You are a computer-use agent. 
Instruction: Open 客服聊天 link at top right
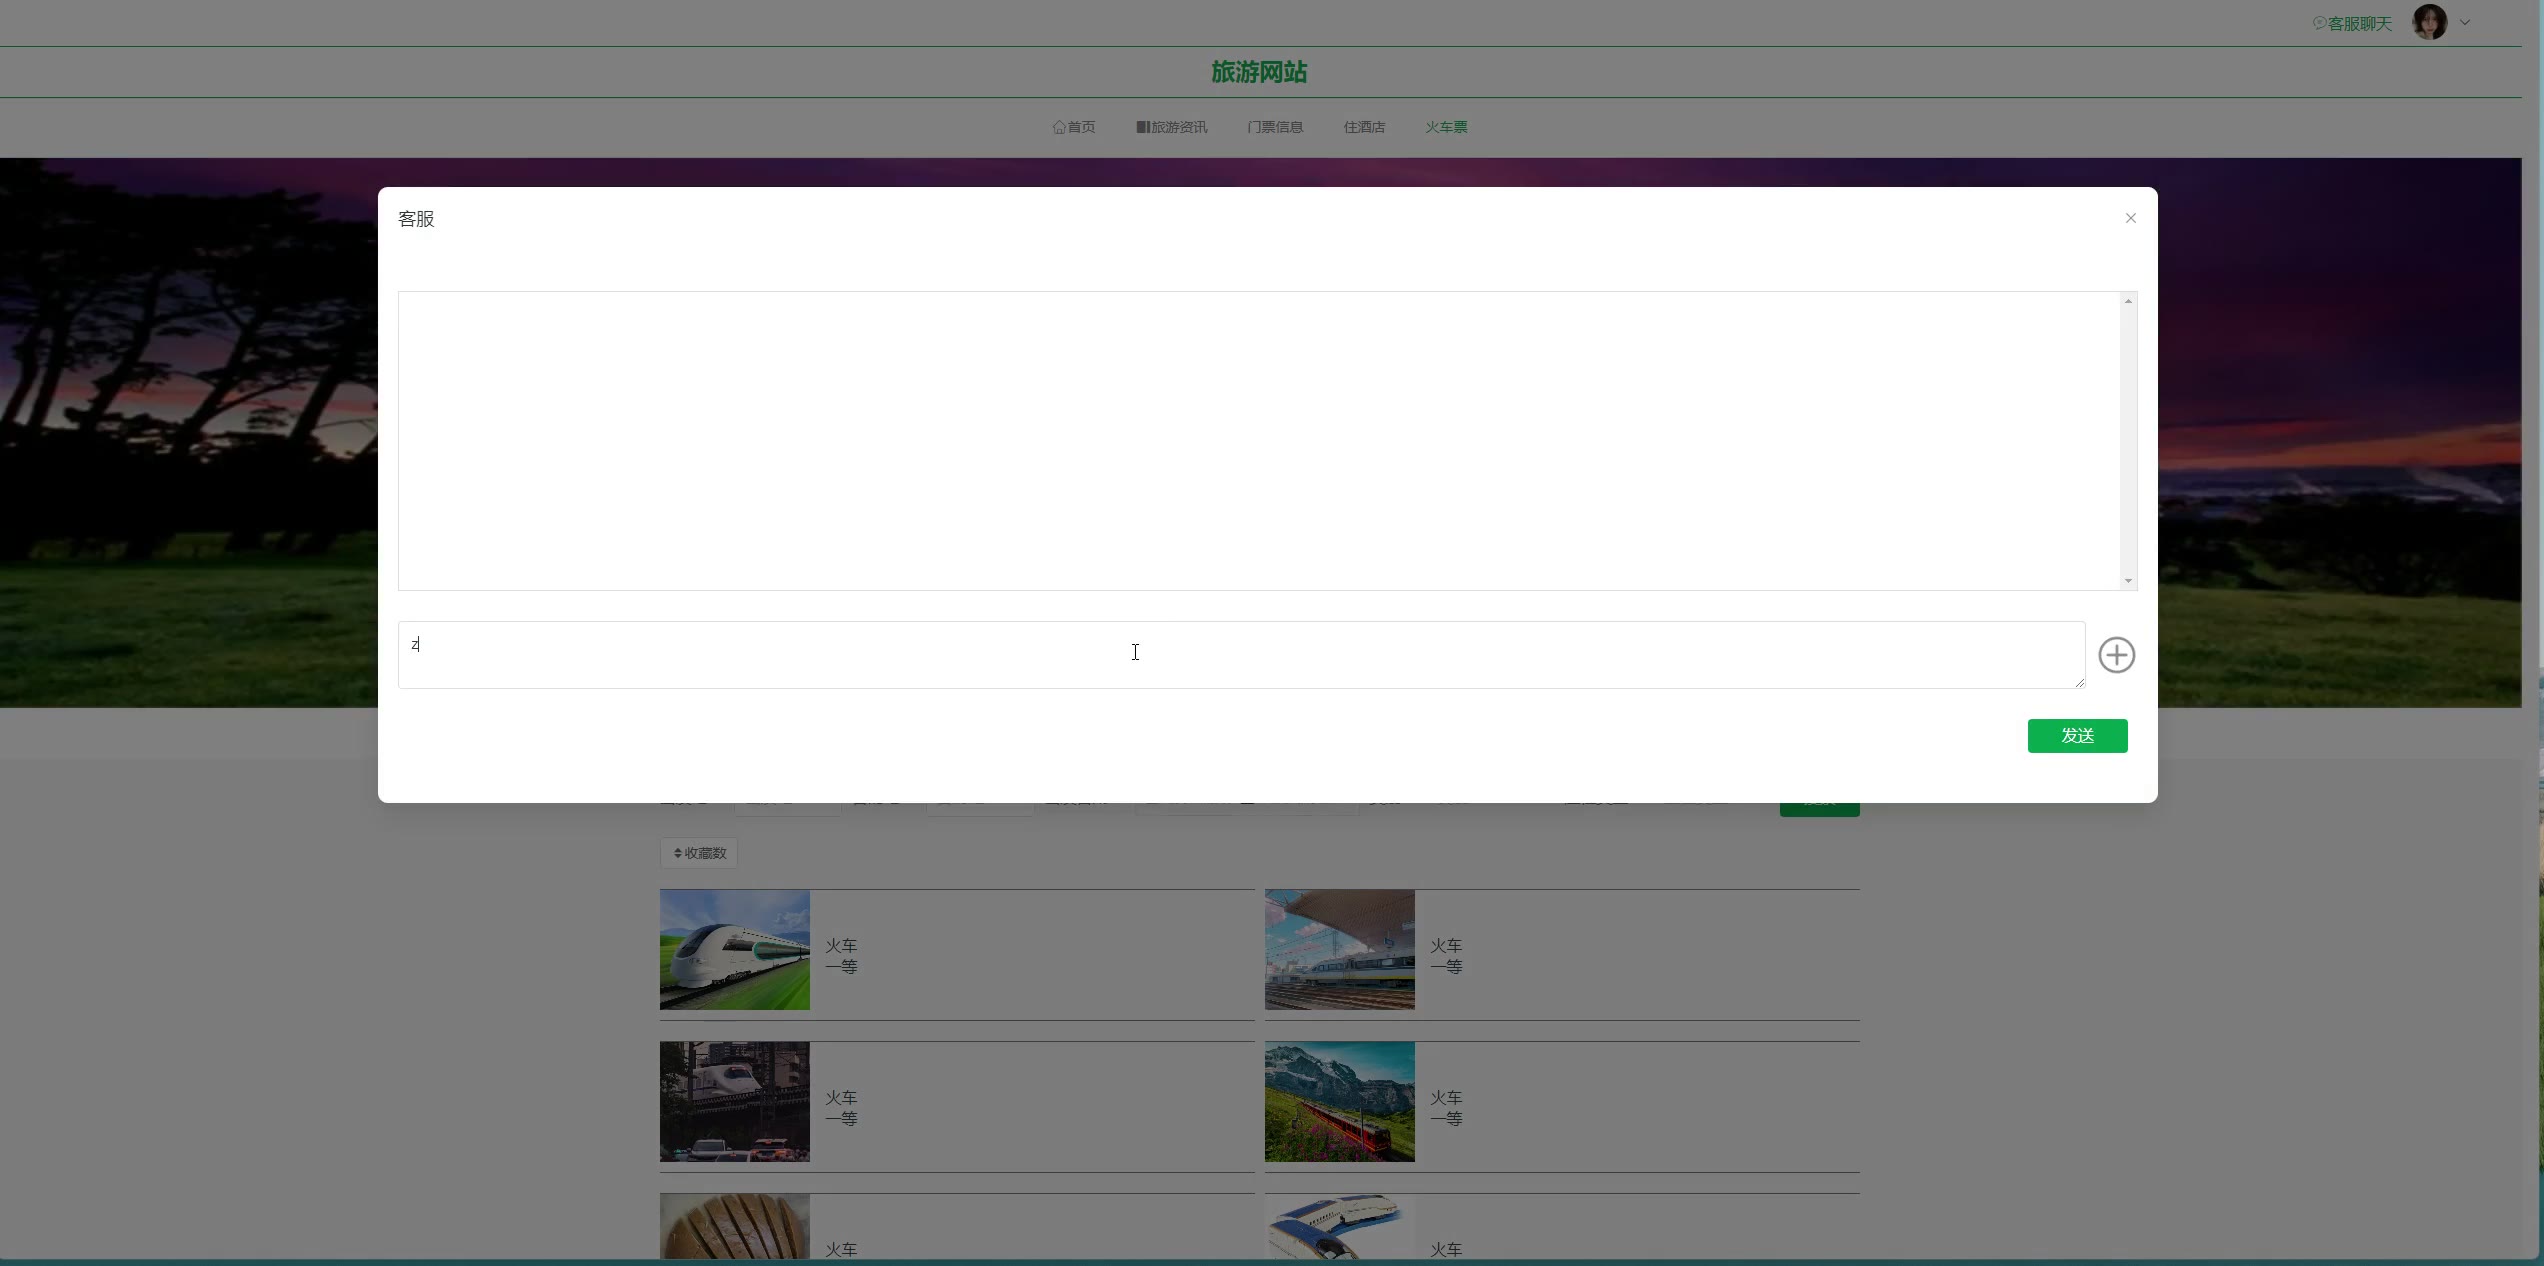coord(2352,23)
